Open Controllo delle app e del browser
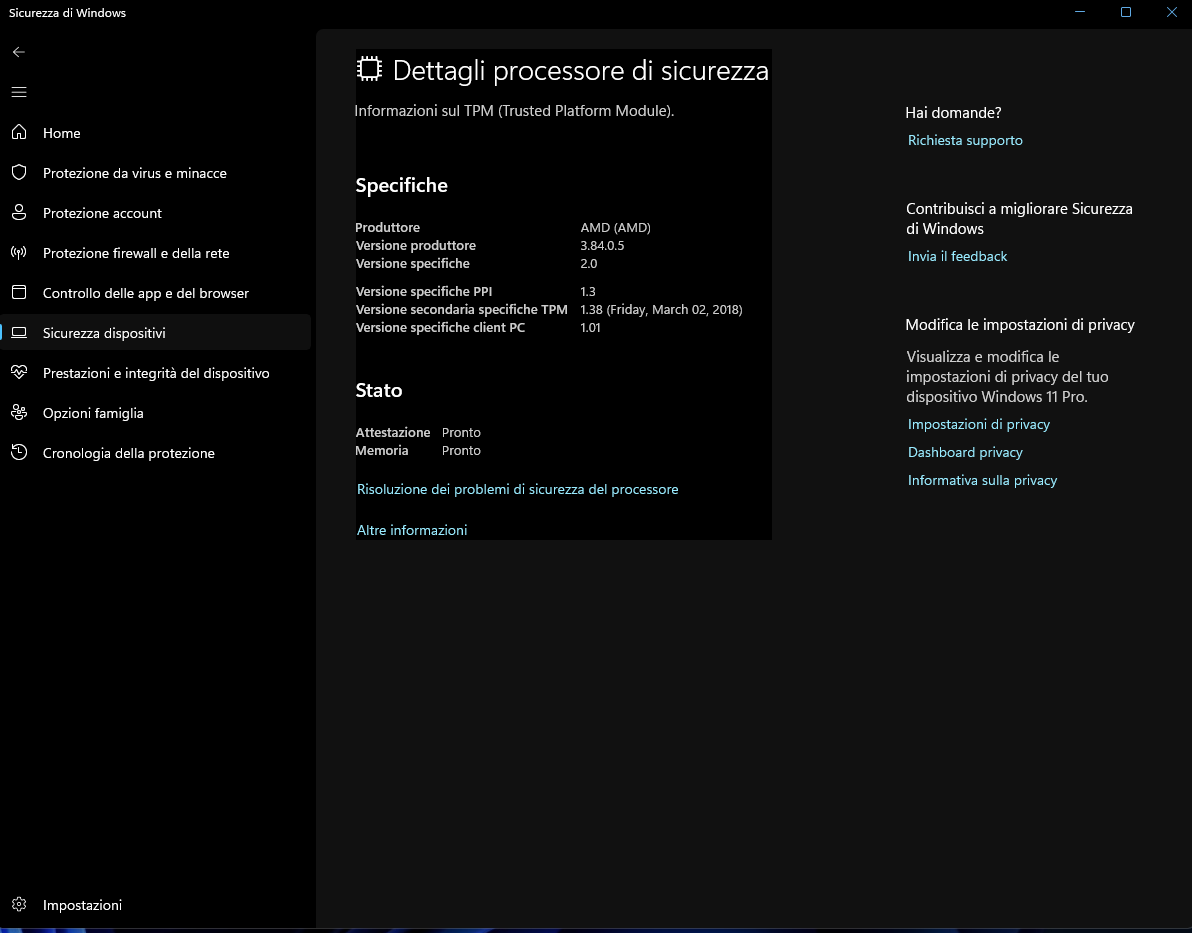The width and height of the screenshot is (1192, 933). [155, 294]
